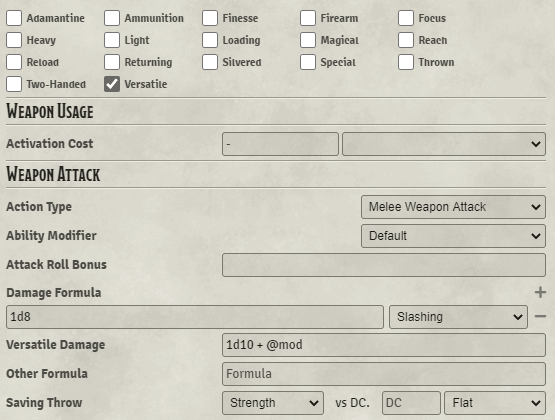Toggle the Focus checkbox
The image size is (555, 420).
click(406, 18)
